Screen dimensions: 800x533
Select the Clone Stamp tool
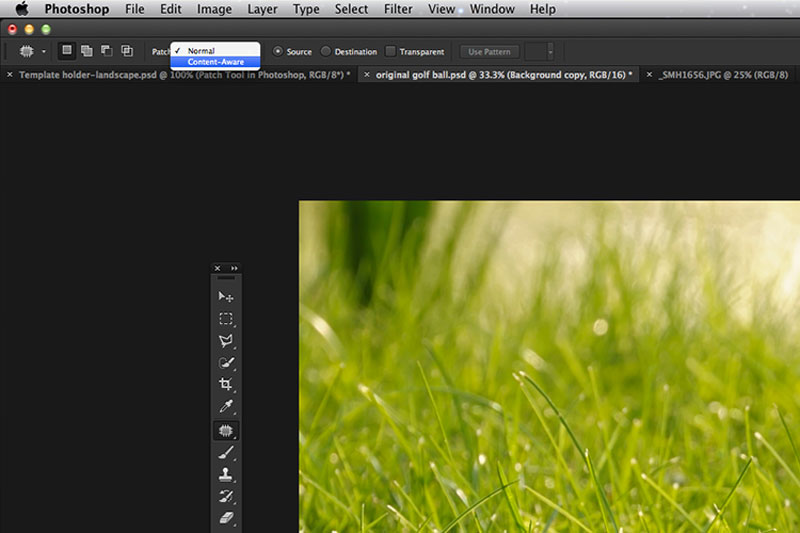226,474
